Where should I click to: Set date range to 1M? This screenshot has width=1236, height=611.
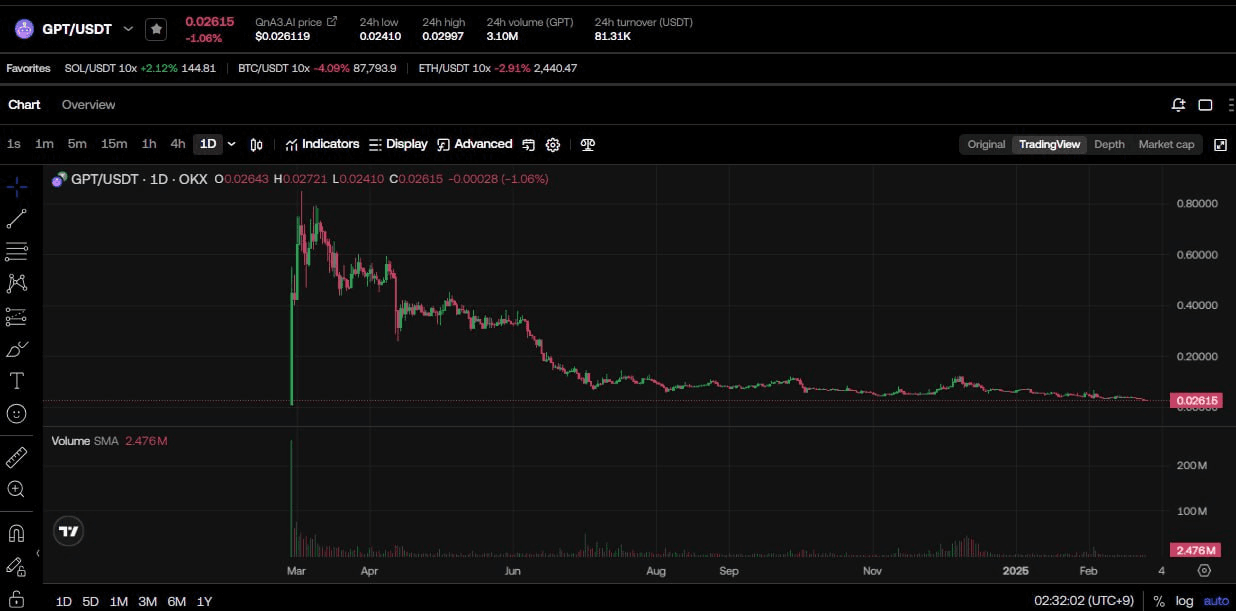click(119, 601)
